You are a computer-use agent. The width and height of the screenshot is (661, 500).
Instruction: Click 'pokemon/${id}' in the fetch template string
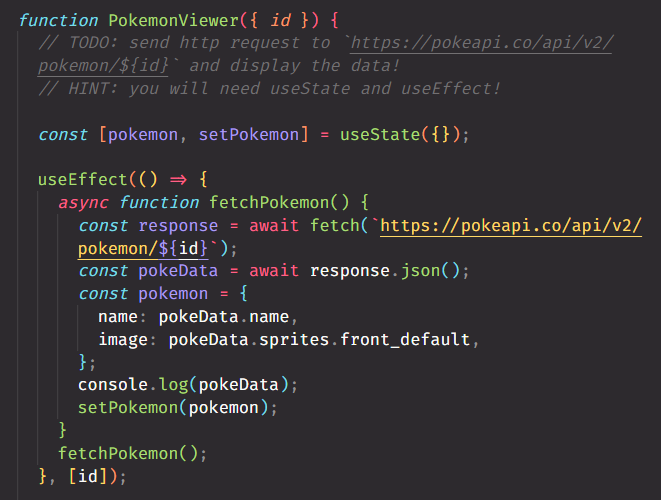pos(142,249)
